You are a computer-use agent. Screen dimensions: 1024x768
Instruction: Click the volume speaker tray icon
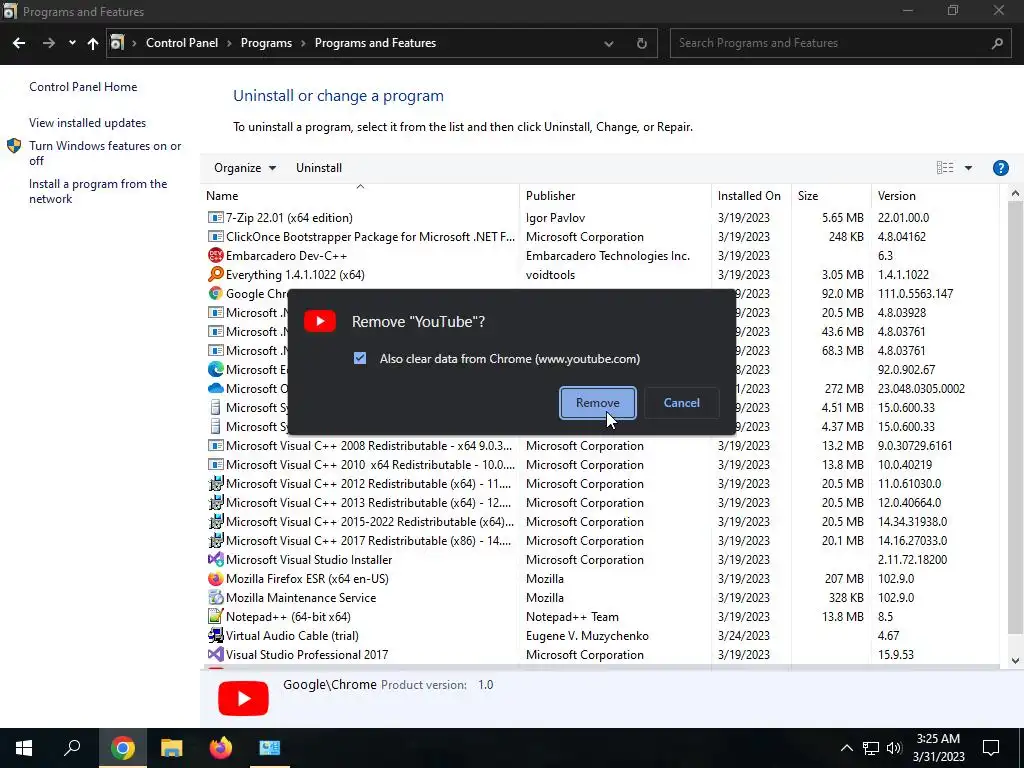click(894, 748)
